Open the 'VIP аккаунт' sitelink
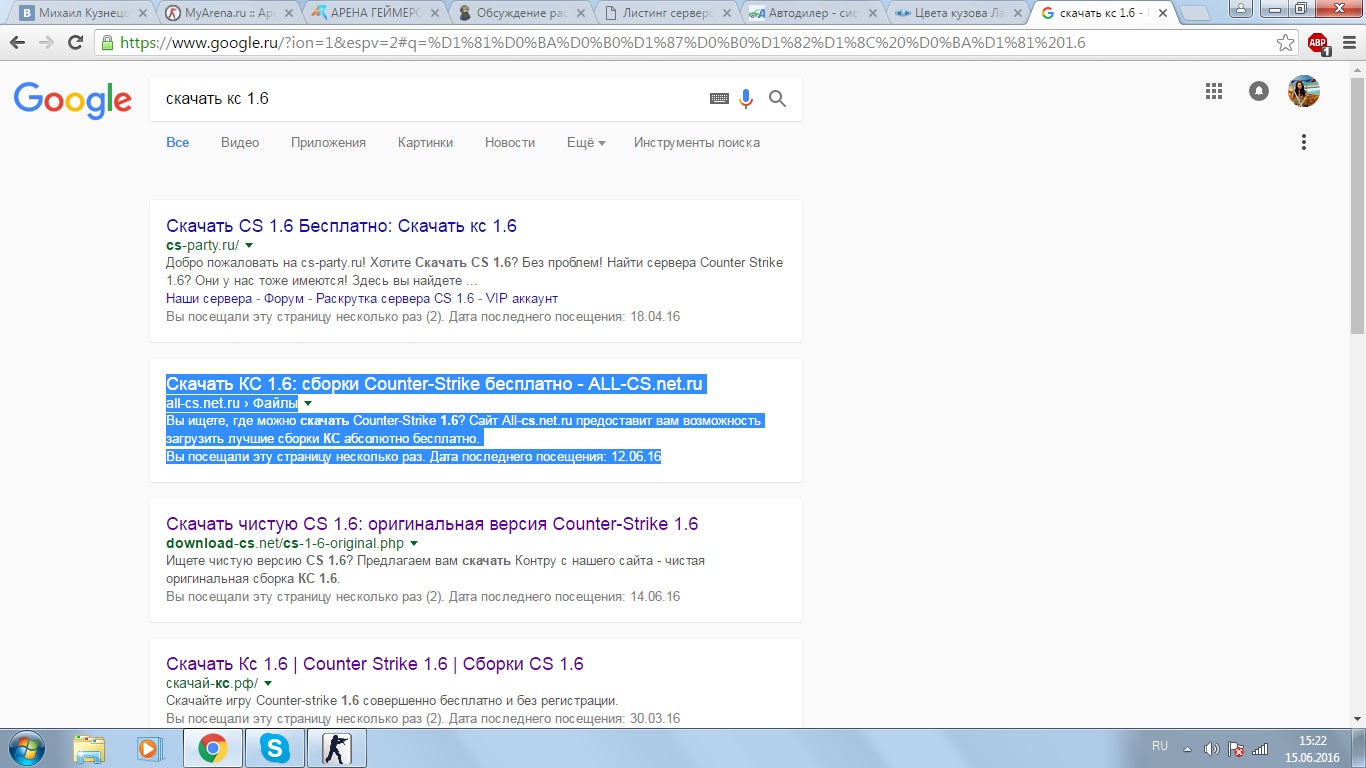 [524, 299]
